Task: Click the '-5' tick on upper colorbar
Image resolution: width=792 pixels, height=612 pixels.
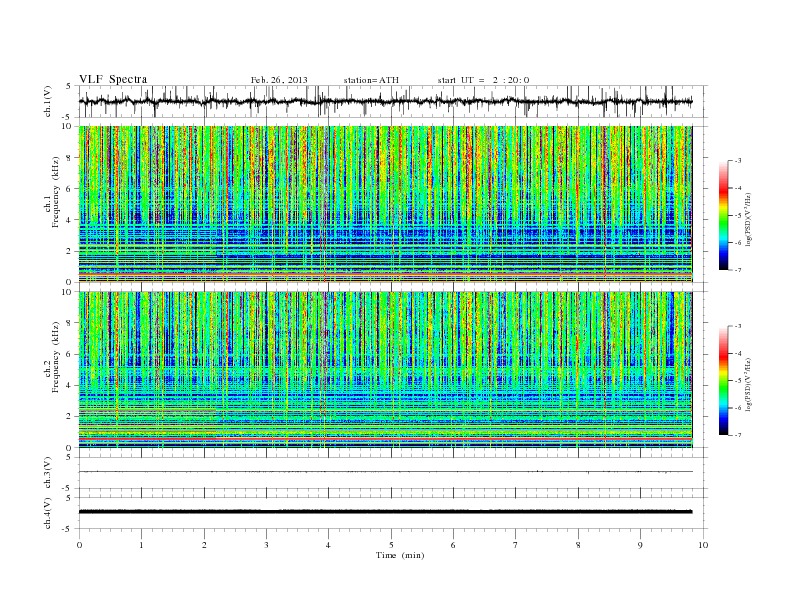Action: point(738,216)
